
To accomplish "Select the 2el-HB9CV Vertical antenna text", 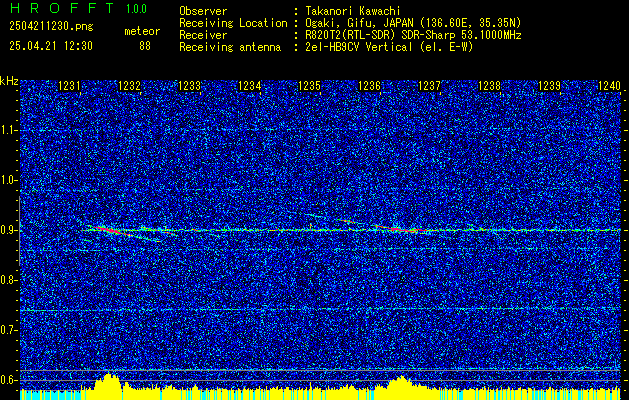I will [x=389, y=47].
